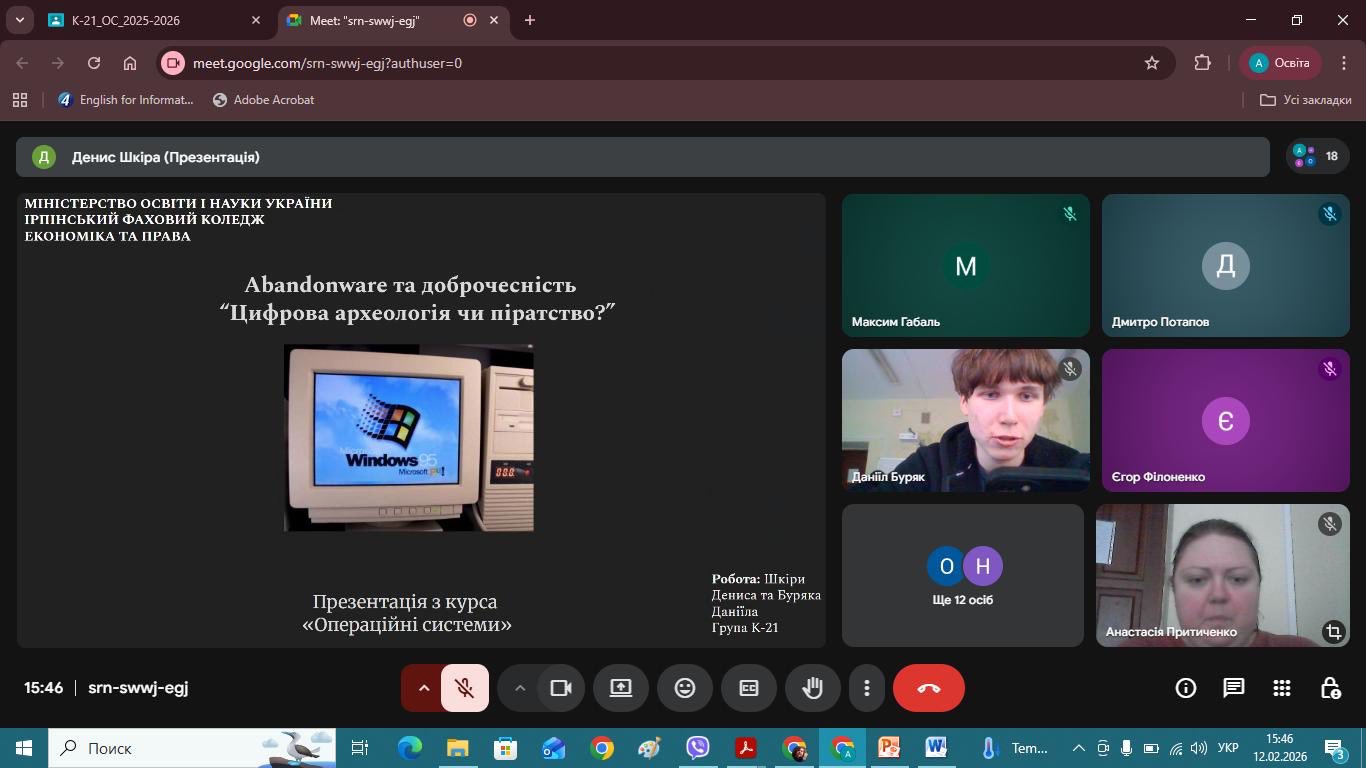Click muted mic icon on Дмитро Потапов tile
This screenshot has height=768, width=1366.
click(1330, 214)
